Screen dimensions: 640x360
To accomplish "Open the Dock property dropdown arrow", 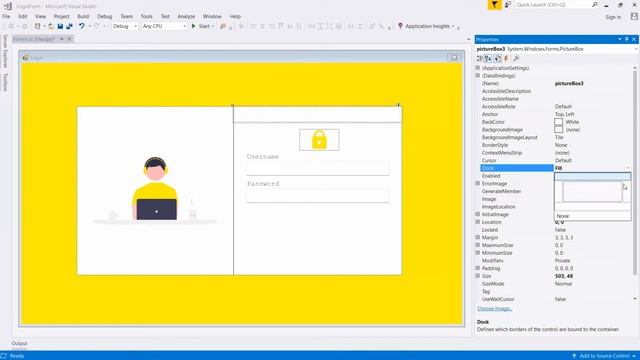I will click(x=628, y=168).
